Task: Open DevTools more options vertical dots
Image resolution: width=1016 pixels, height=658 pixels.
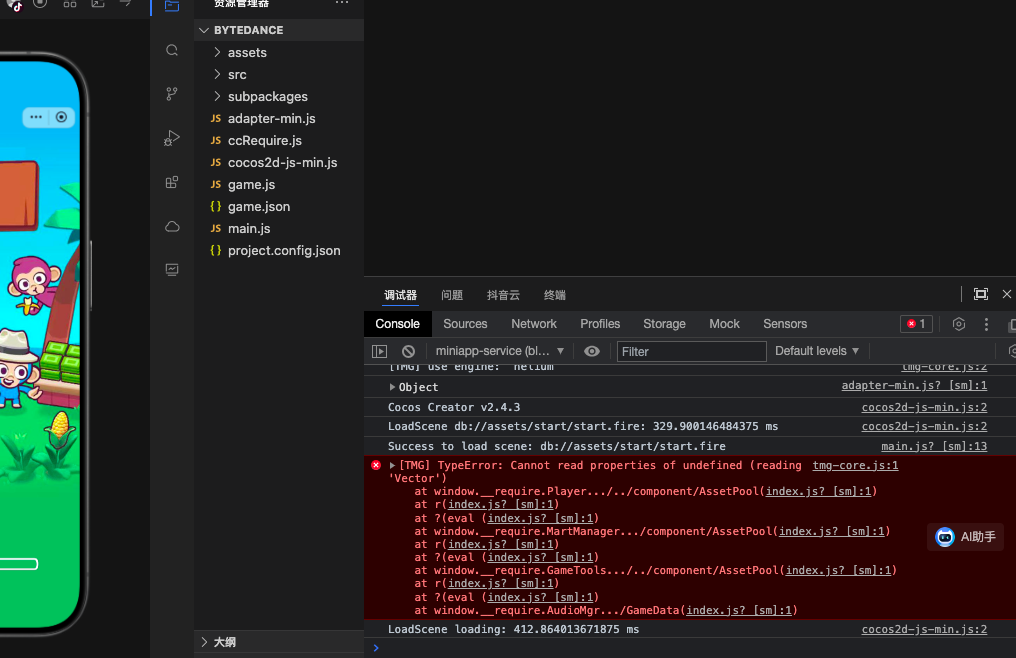Action: click(x=986, y=324)
